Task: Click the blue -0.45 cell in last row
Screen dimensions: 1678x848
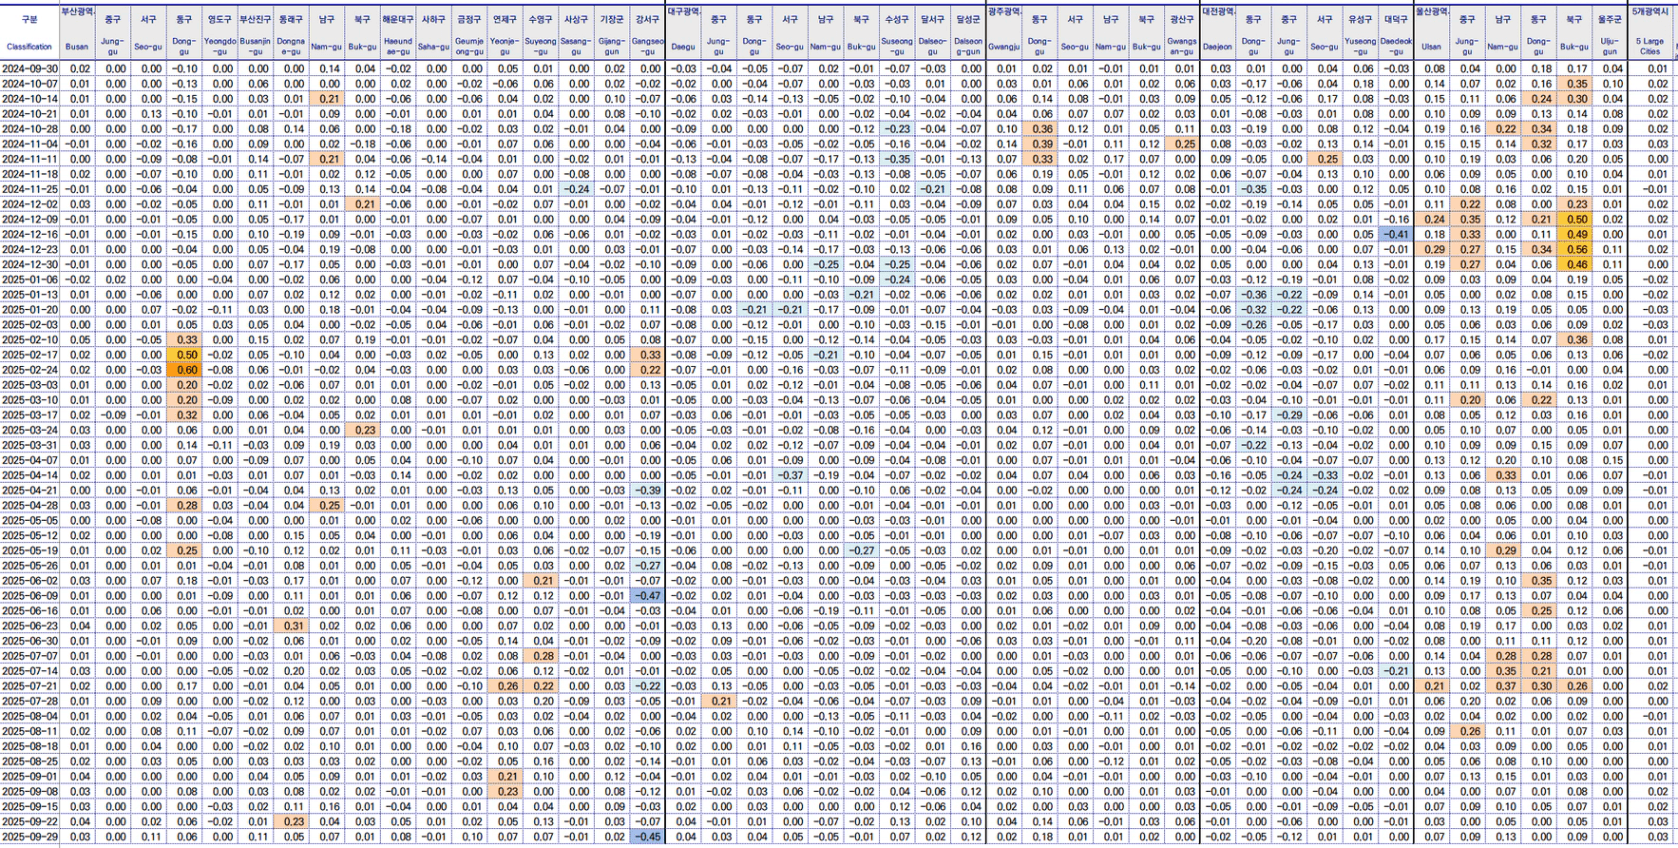Action: coord(648,837)
